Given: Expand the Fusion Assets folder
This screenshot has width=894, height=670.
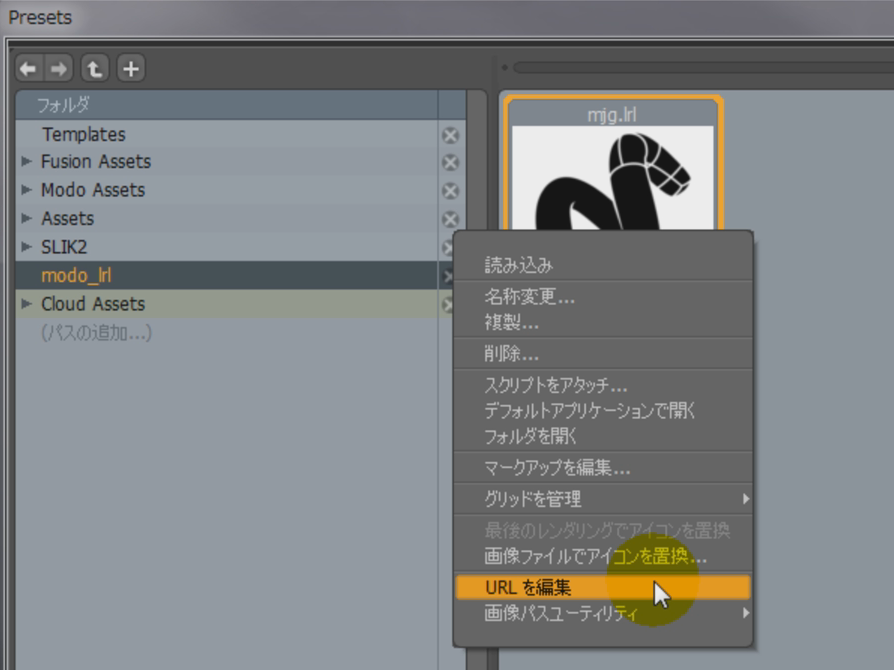Looking at the screenshot, I should pos(27,162).
